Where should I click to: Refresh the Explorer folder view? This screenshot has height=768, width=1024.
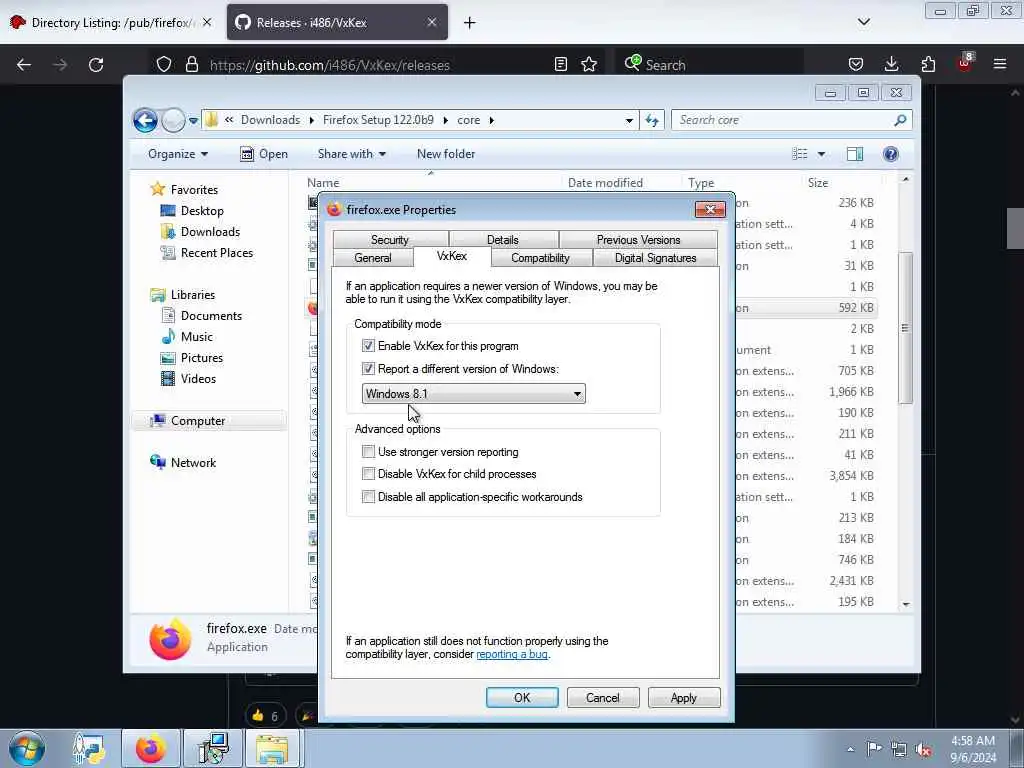point(652,120)
